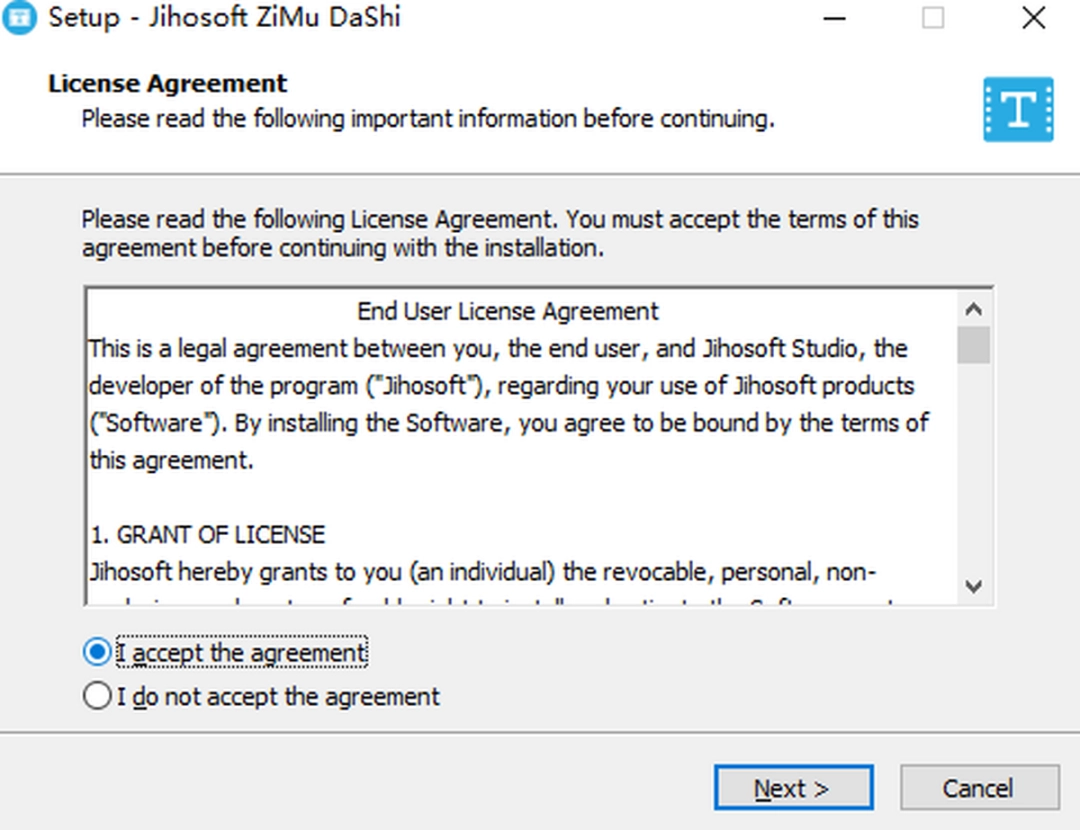Click the empty scrollbar track below thumb
This screenshot has width=1080, height=830.
click(x=975, y=470)
